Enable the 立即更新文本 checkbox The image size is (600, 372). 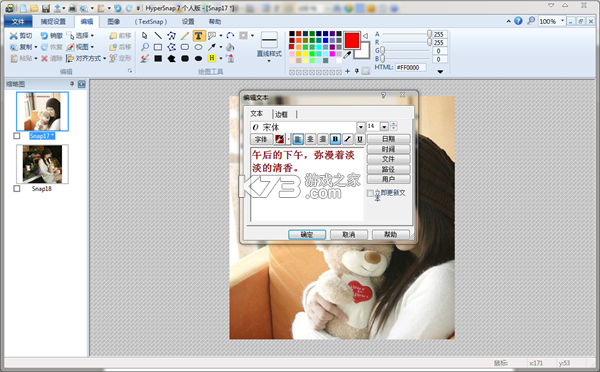pyautogui.click(x=370, y=193)
